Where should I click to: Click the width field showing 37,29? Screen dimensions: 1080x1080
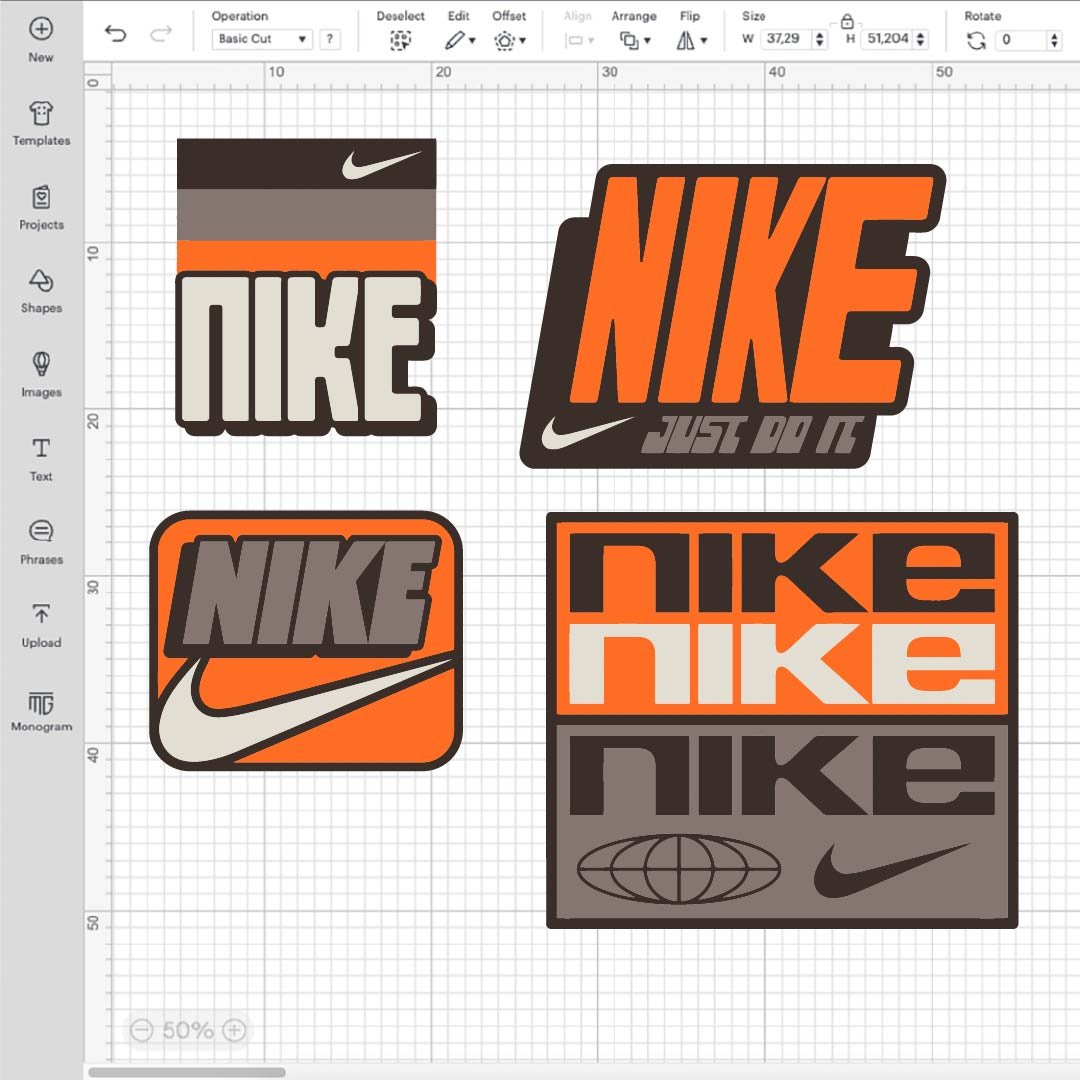[x=786, y=39]
